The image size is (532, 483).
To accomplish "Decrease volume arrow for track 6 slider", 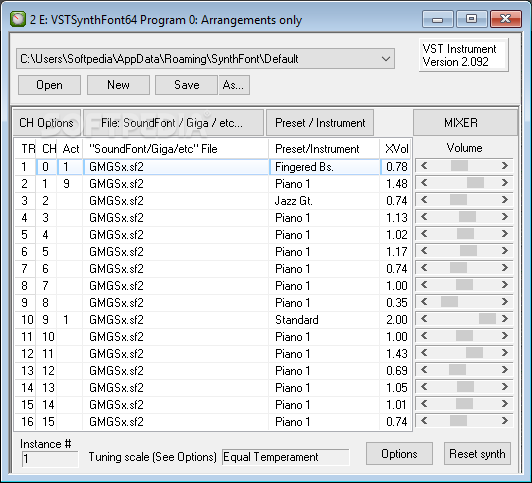I will pyautogui.click(x=424, y=251).
